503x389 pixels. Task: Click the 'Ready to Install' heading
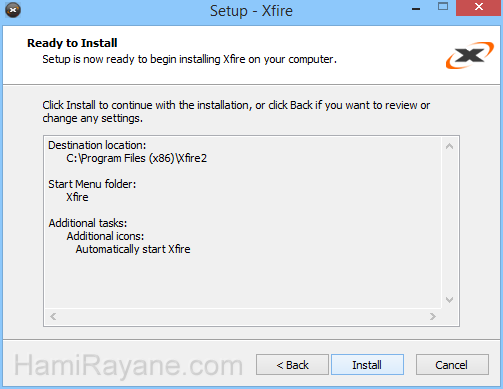[x=72, y=43]
